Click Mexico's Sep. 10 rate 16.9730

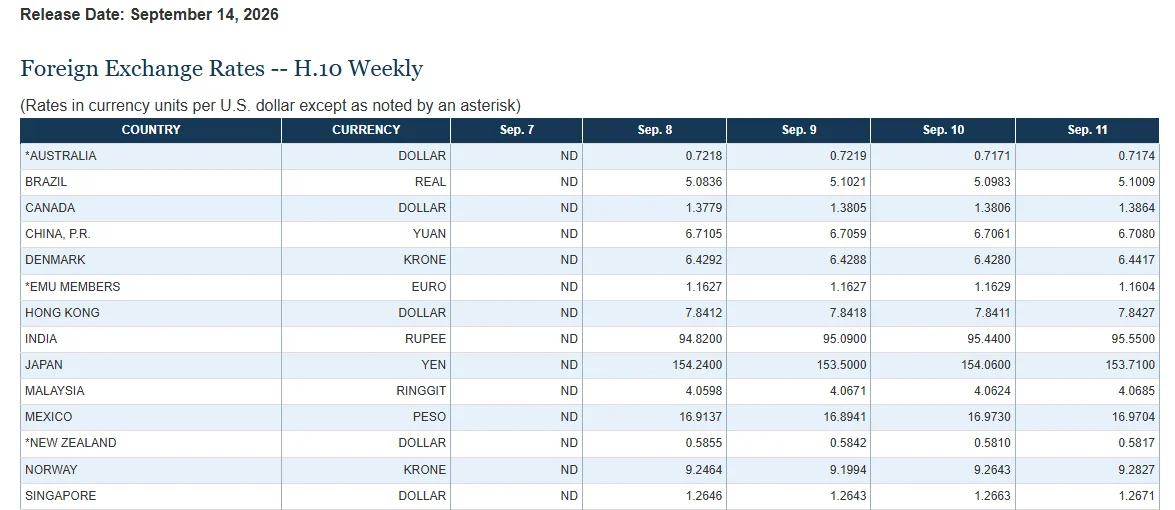(943, 417)
